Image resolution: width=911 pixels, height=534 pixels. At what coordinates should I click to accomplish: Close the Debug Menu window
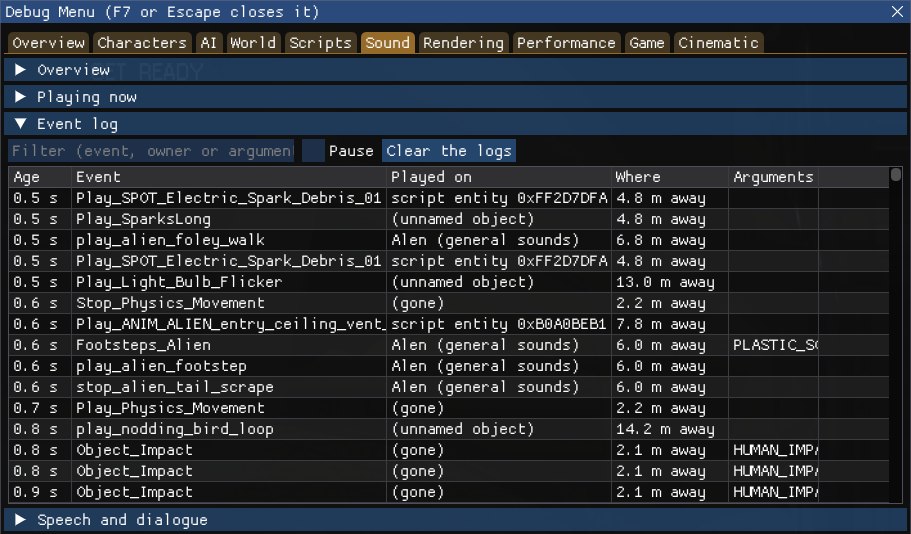[898, 12]
